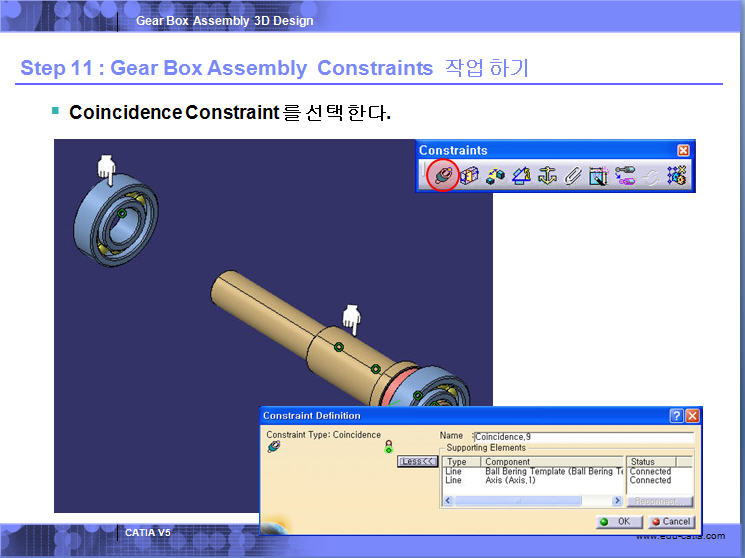
Task: Open help in Constraint Definition dialog
Action: (x=677, y=416)
